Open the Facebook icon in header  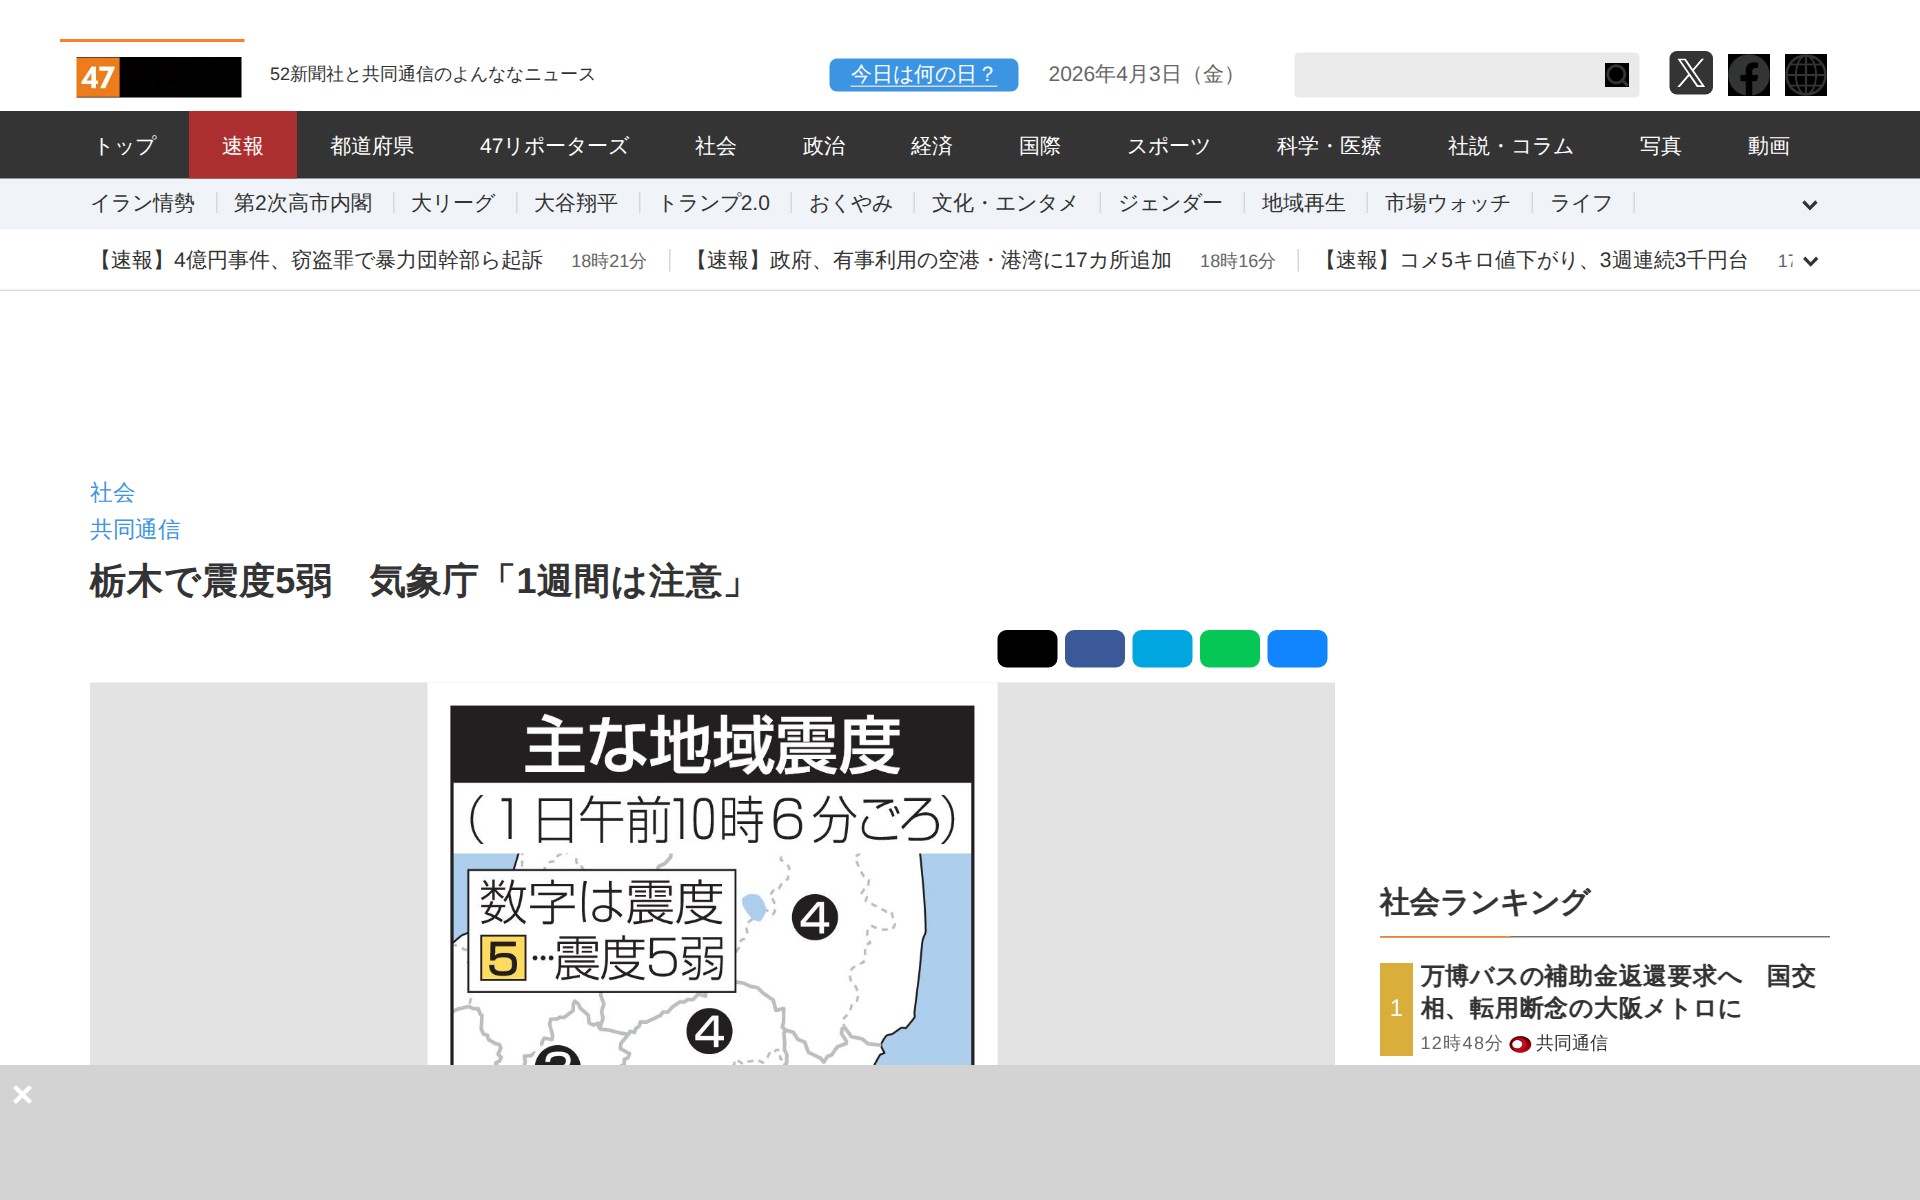(1748, 75)
